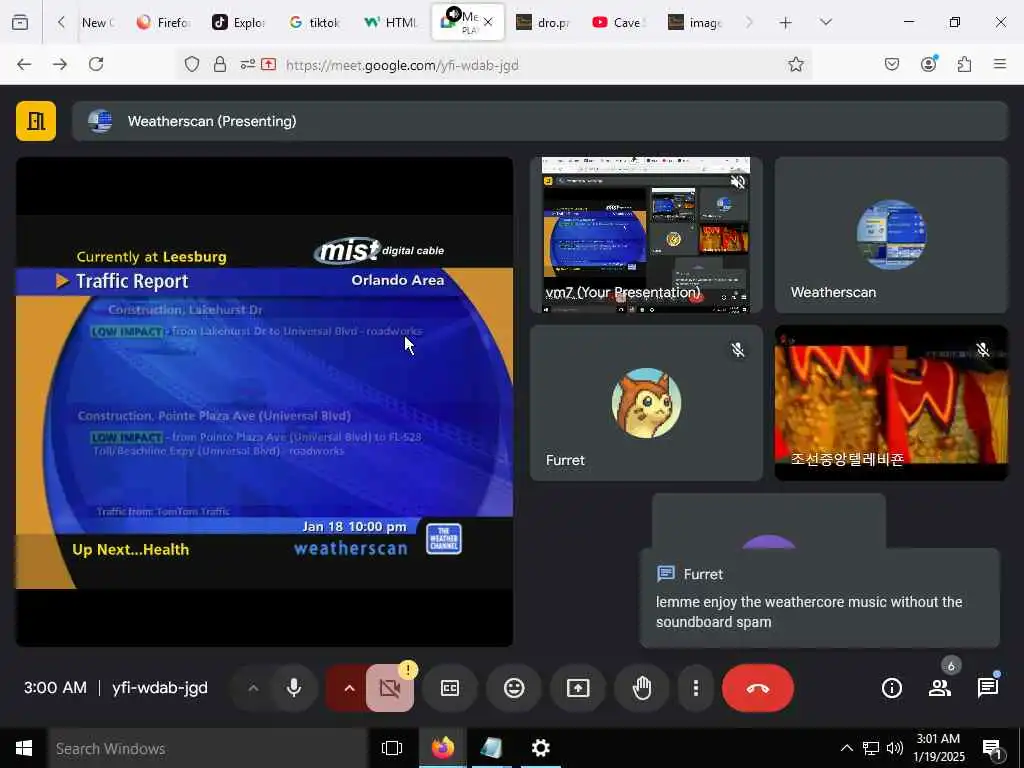Click the meeting code yfi-wdab-jgd
The width and height of the screenshot is (1024, 768).
[x=160, y=688]
